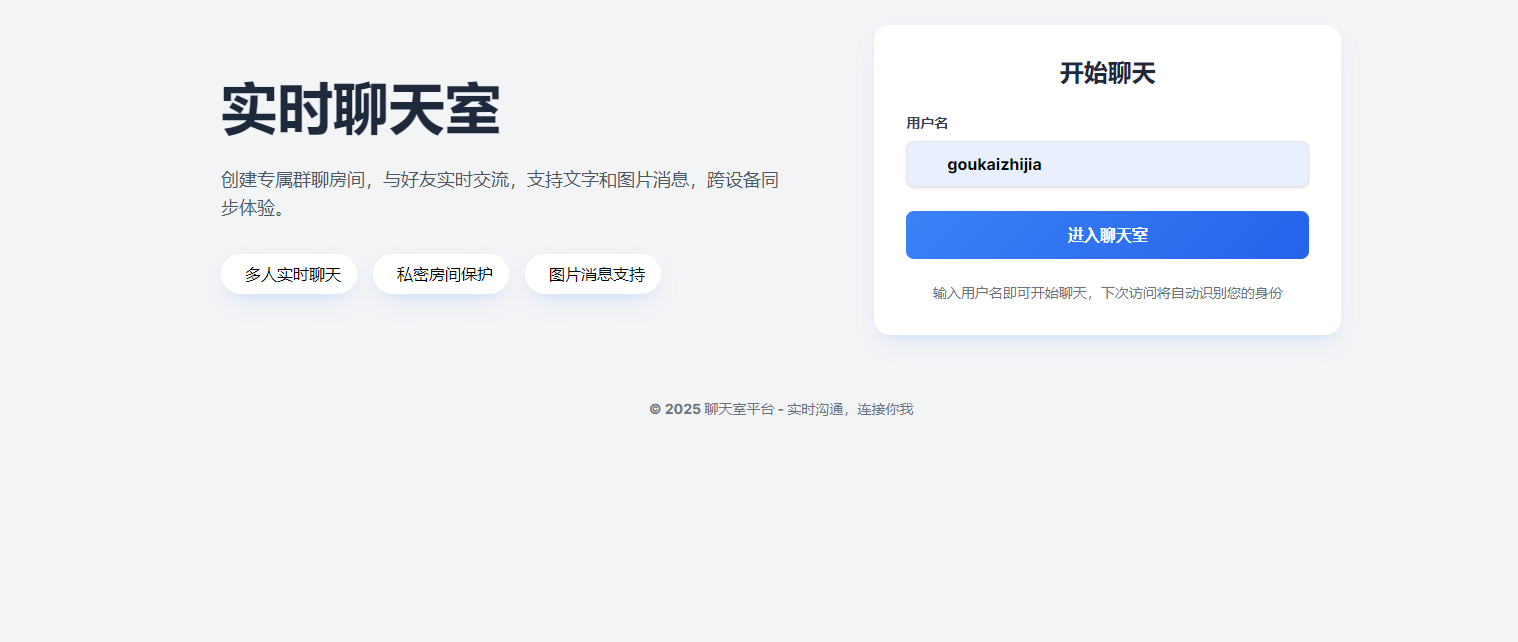Select the 私密房间保护 feature pill
Image resolution: width=1518 pixels, height=642 pixels.
point(441,274)
